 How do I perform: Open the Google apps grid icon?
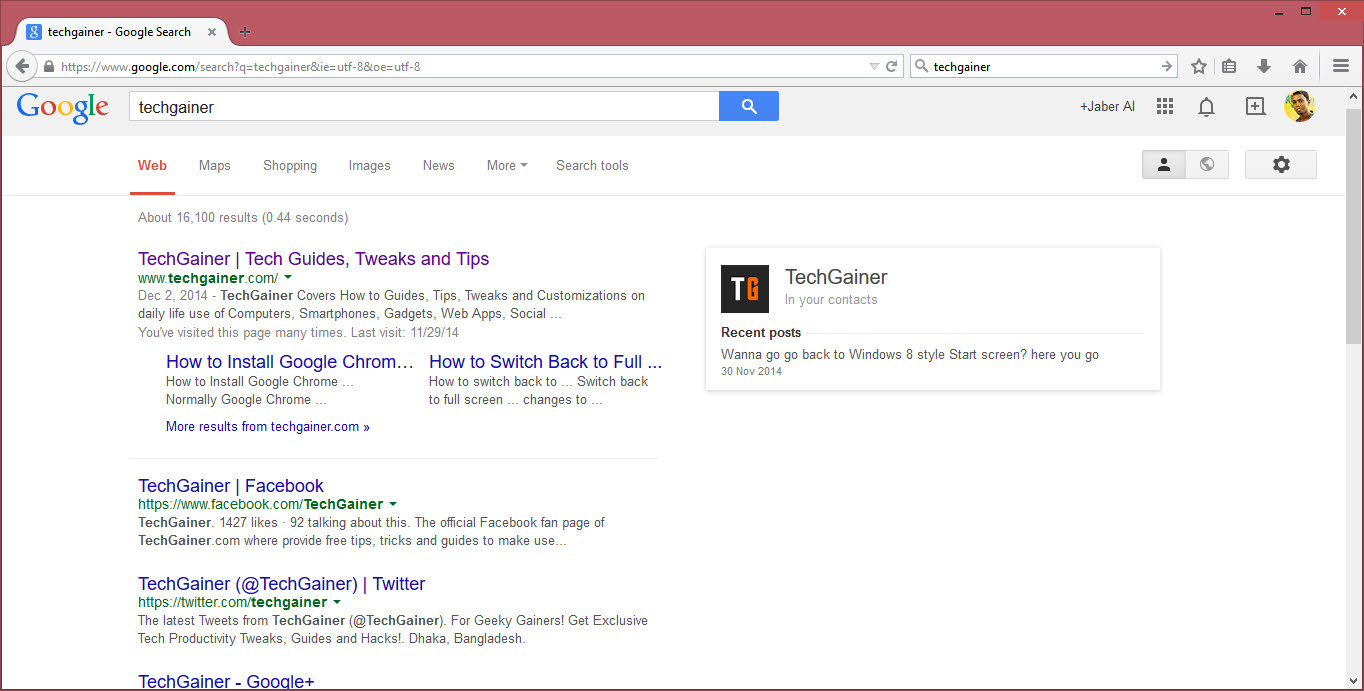pos(1164,106)
